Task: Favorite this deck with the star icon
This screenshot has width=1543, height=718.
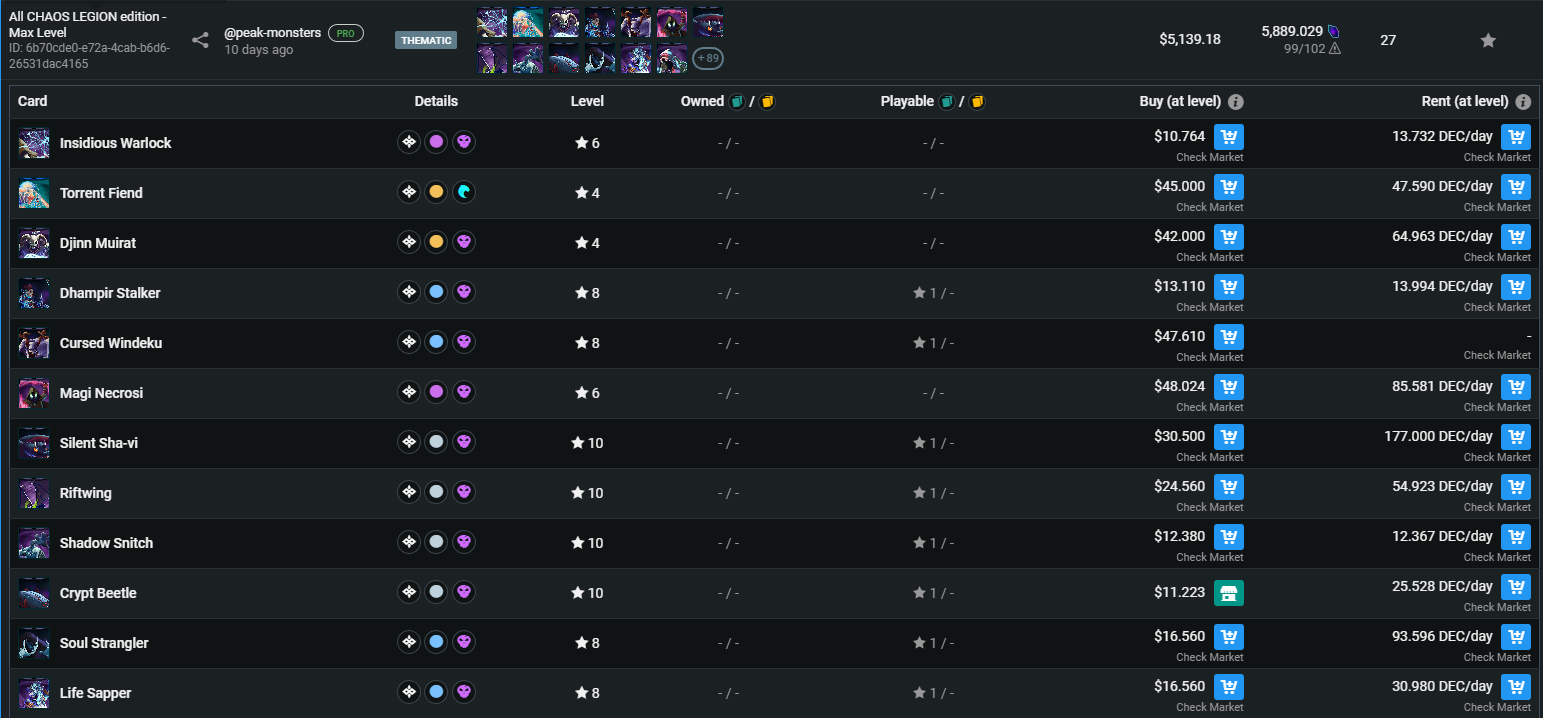Action: coord(1488,40)
